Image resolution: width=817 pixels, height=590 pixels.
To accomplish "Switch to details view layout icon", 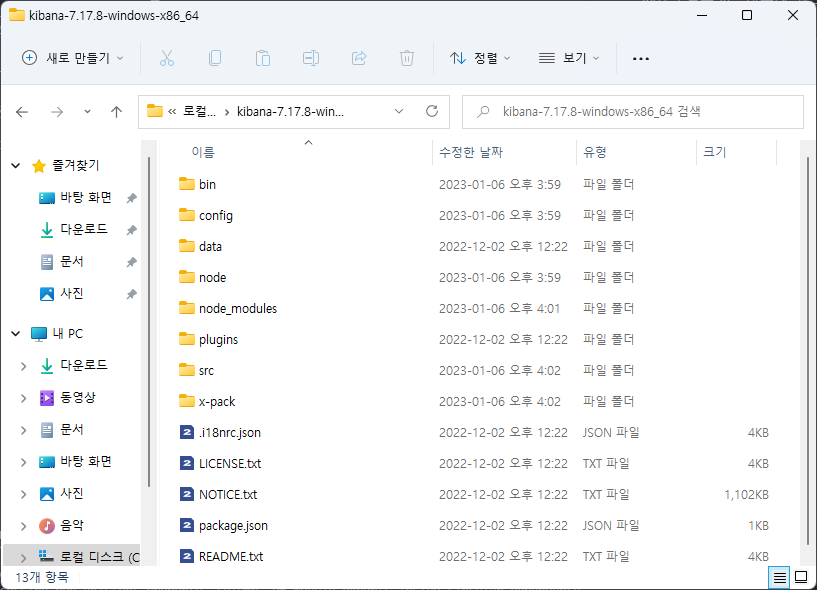I will coord(779,577).
